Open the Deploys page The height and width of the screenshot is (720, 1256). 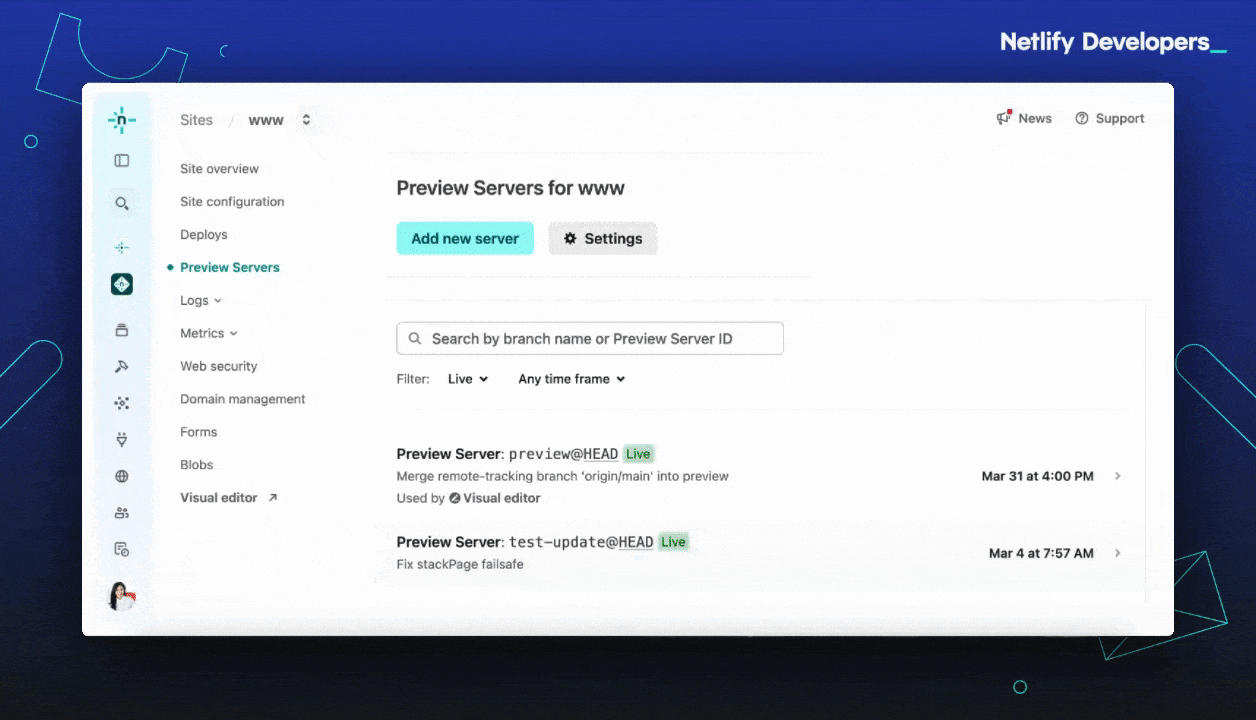pyautogui.click(x=204, y=235)
